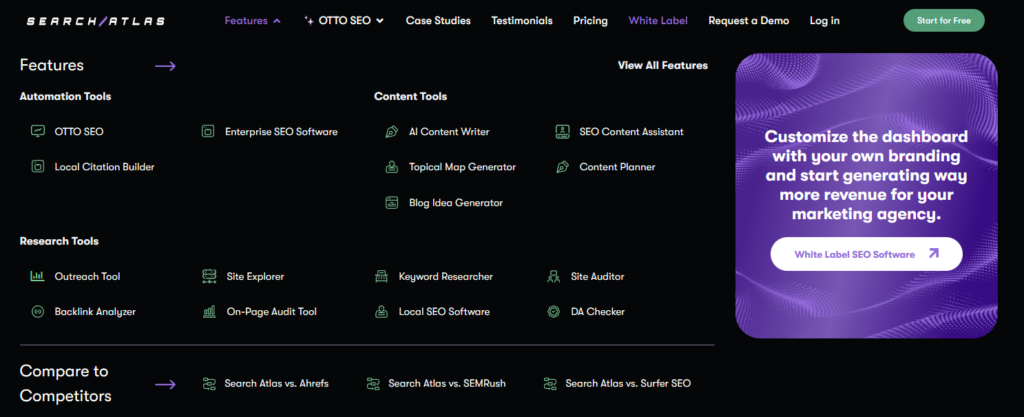Click the Enterprise SEO Software icon
The image size is (1024, 417).
(x=208, y=131)
